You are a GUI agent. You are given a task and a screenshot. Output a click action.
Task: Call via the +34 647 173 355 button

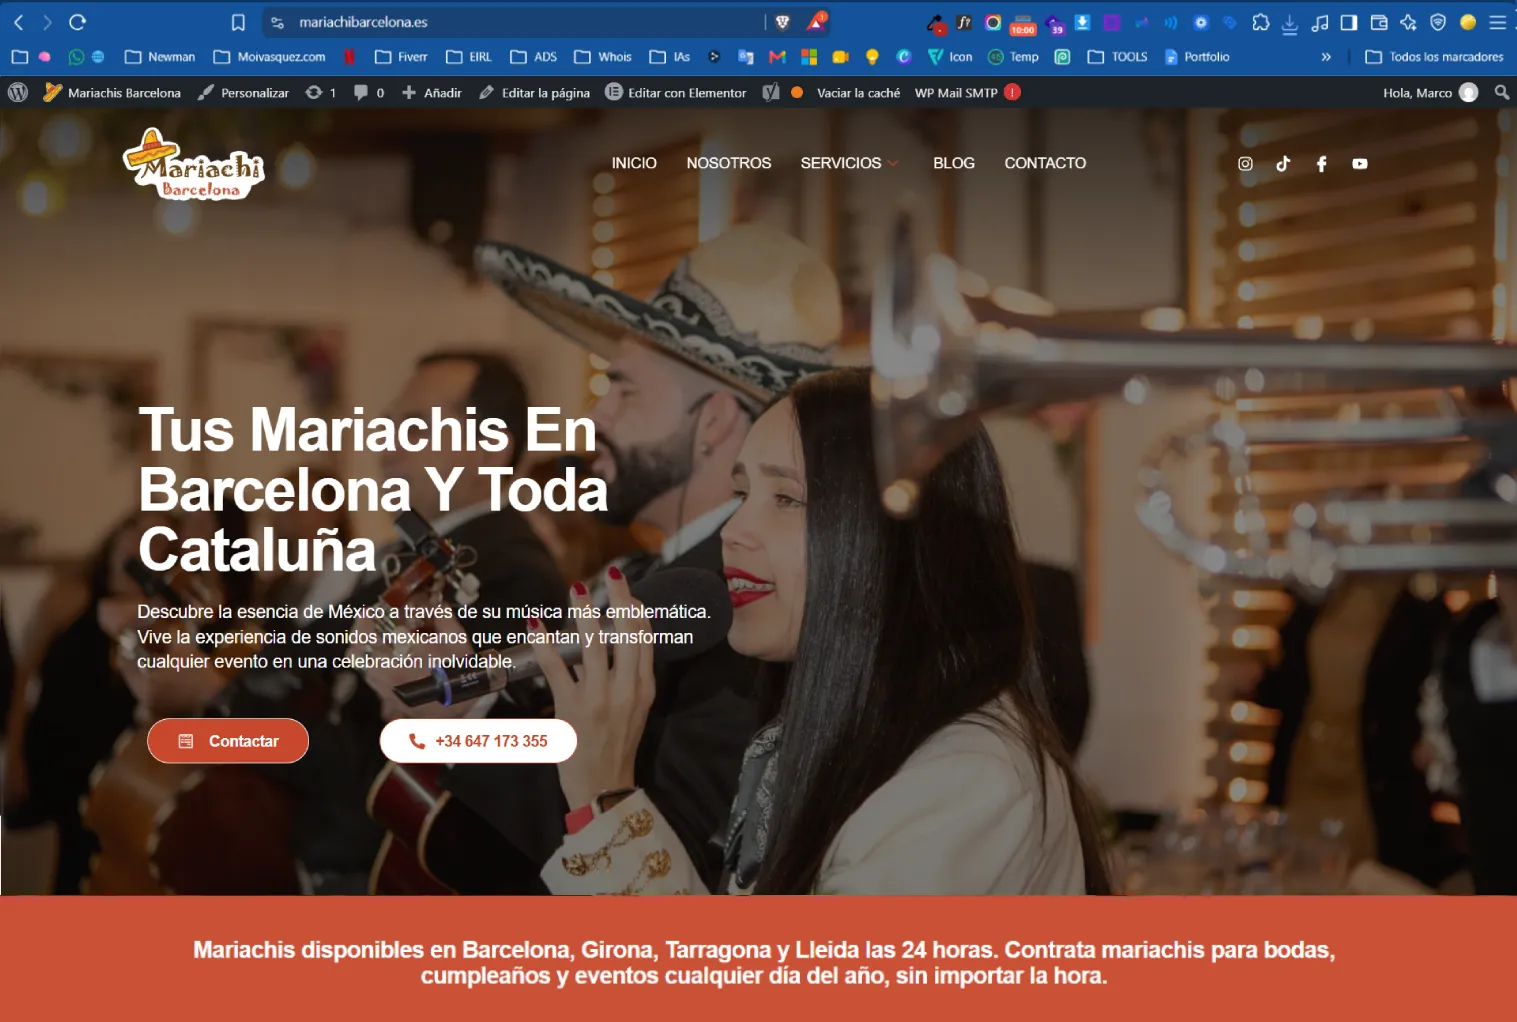(x=478, y=741)
